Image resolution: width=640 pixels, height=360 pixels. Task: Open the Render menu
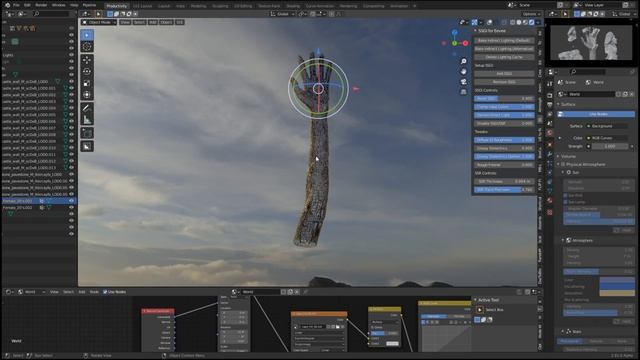(x=41, y=5)
